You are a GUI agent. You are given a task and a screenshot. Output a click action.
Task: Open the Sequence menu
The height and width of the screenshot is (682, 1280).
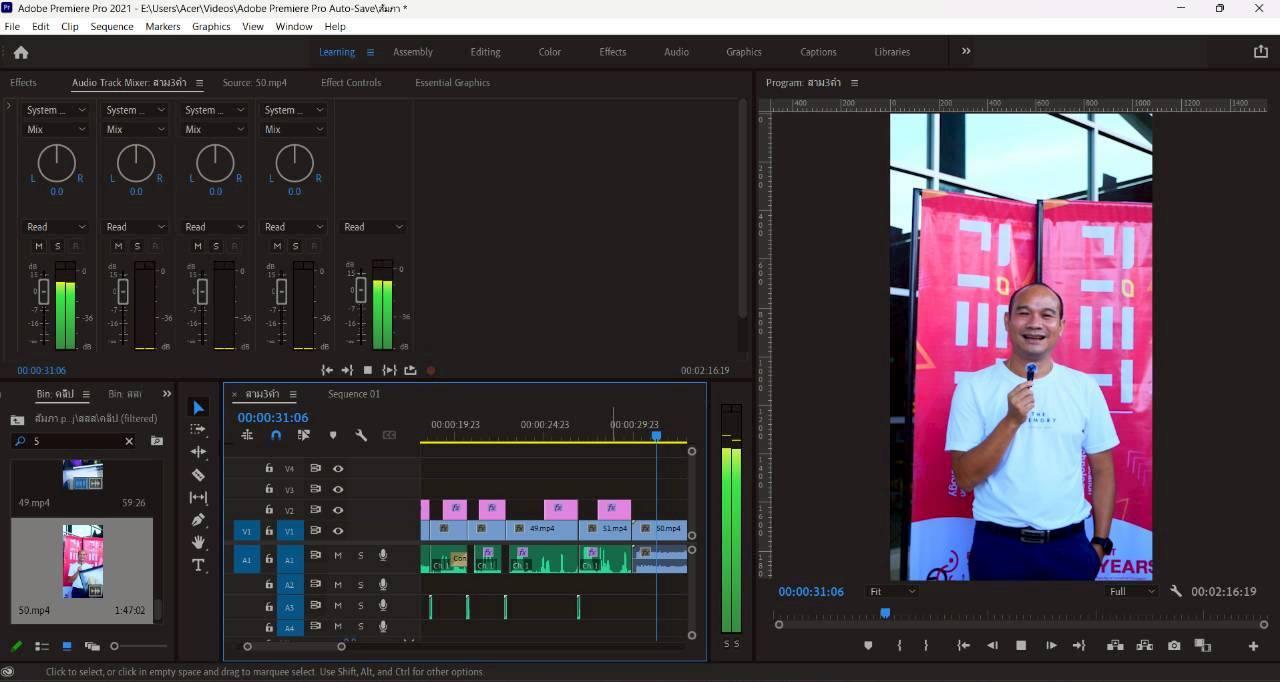point(111,26)
